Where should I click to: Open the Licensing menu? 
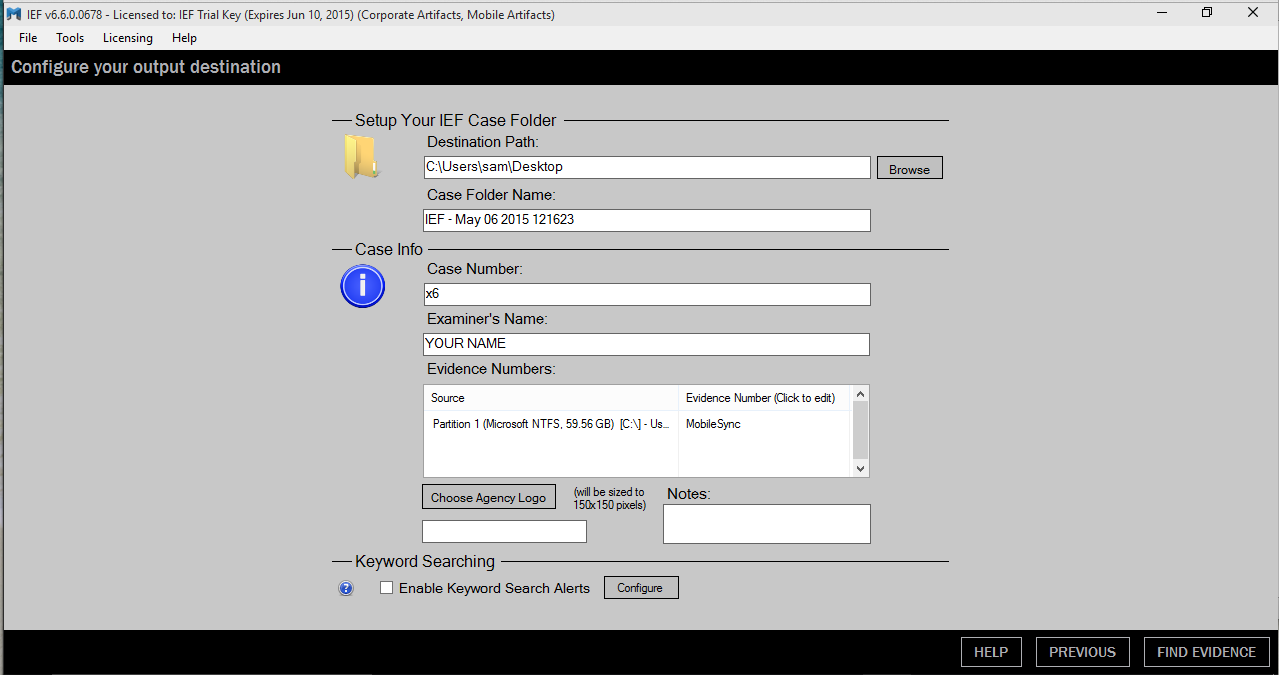coord(128,38)
